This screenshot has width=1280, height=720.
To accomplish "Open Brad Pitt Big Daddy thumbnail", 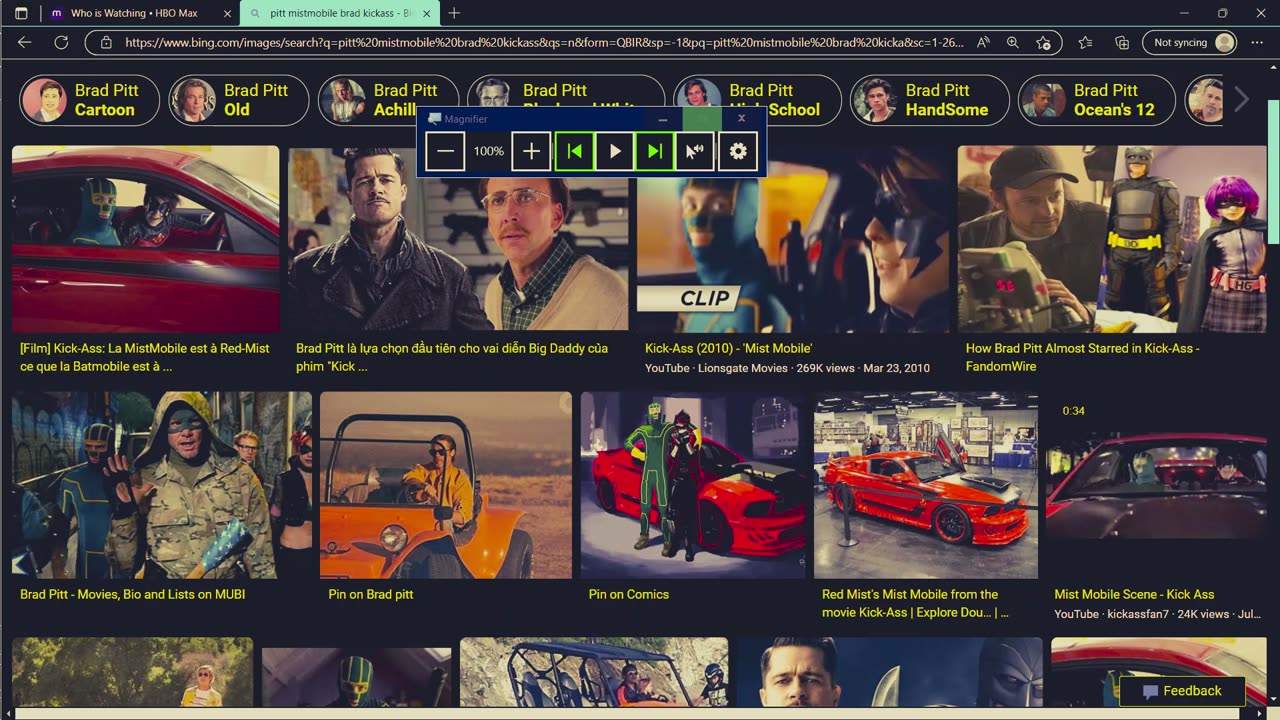I will click(x=458, y=255).
